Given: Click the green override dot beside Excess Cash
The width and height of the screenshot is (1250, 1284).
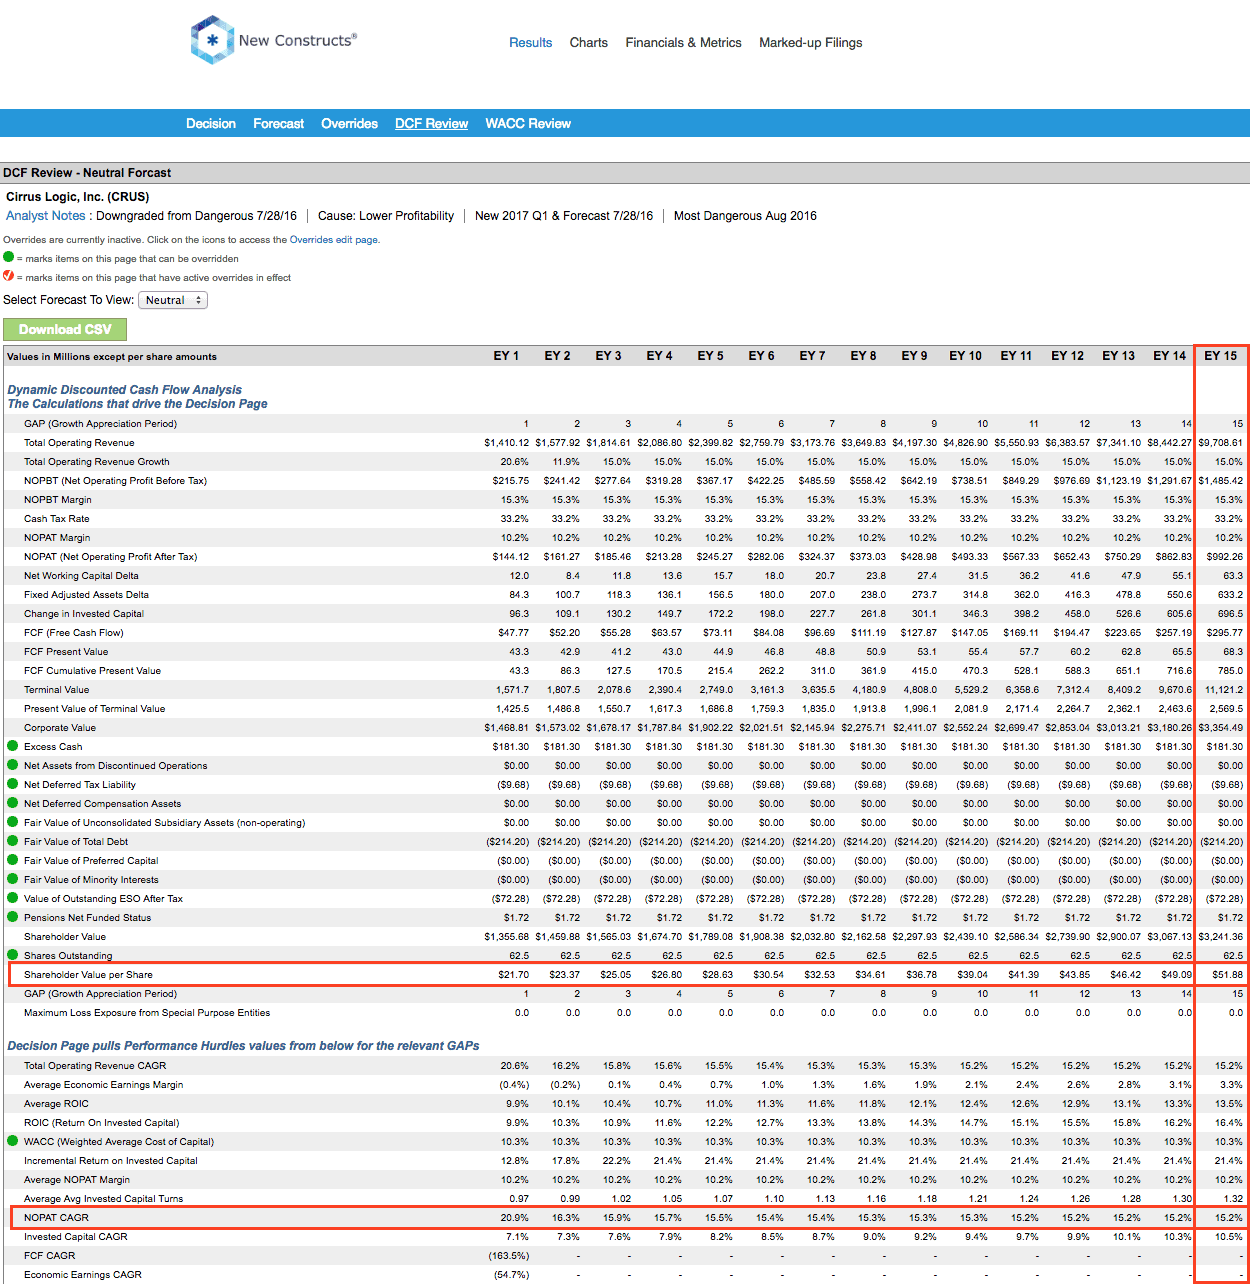Looking at the screenshot, I should click(13, 746).
